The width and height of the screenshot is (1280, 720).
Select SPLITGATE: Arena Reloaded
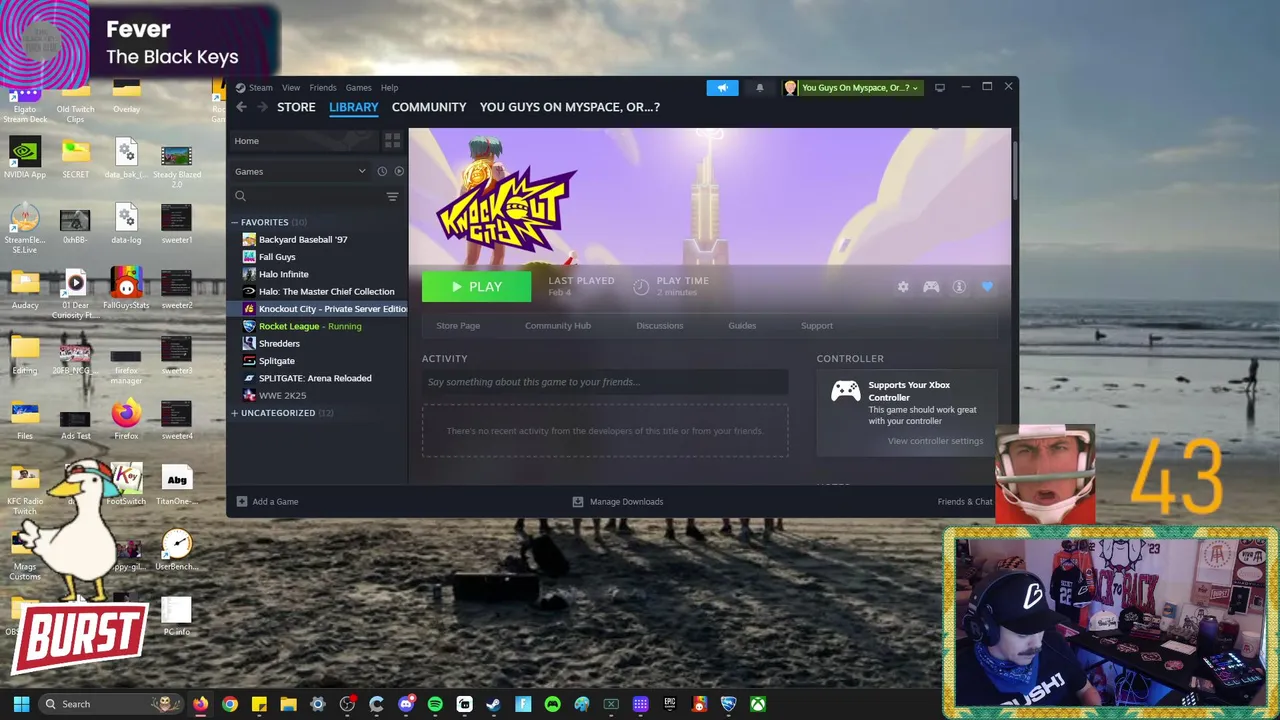(x=315, y=378)
